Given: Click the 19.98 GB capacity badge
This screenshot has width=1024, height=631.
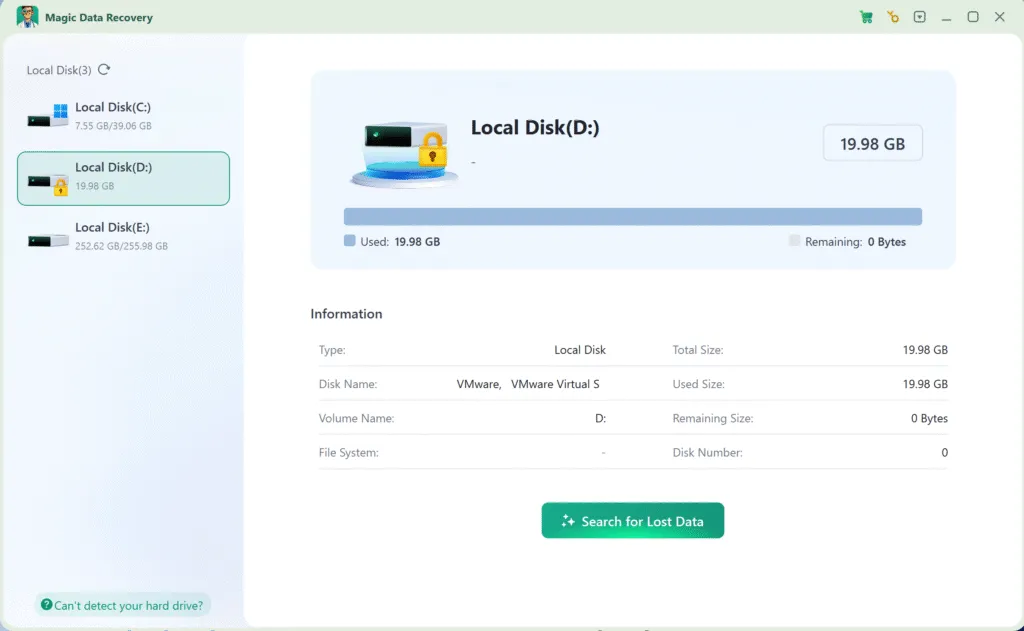Looking at the screenshot, I should (x=872, y=143).
